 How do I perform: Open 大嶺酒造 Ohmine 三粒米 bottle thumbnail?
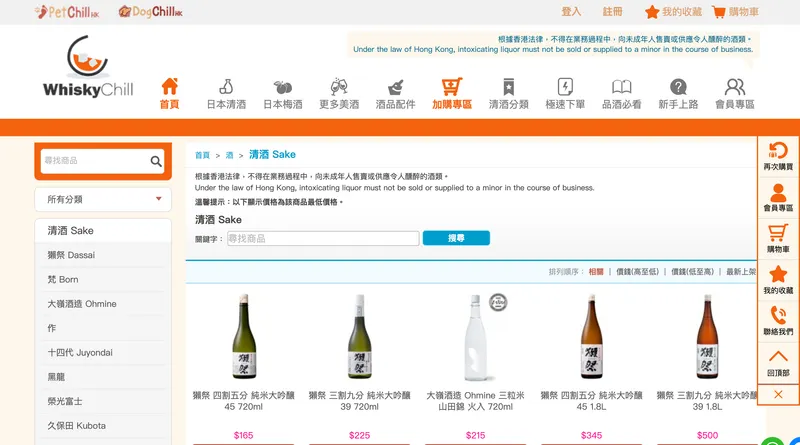(x=476, y=337)
